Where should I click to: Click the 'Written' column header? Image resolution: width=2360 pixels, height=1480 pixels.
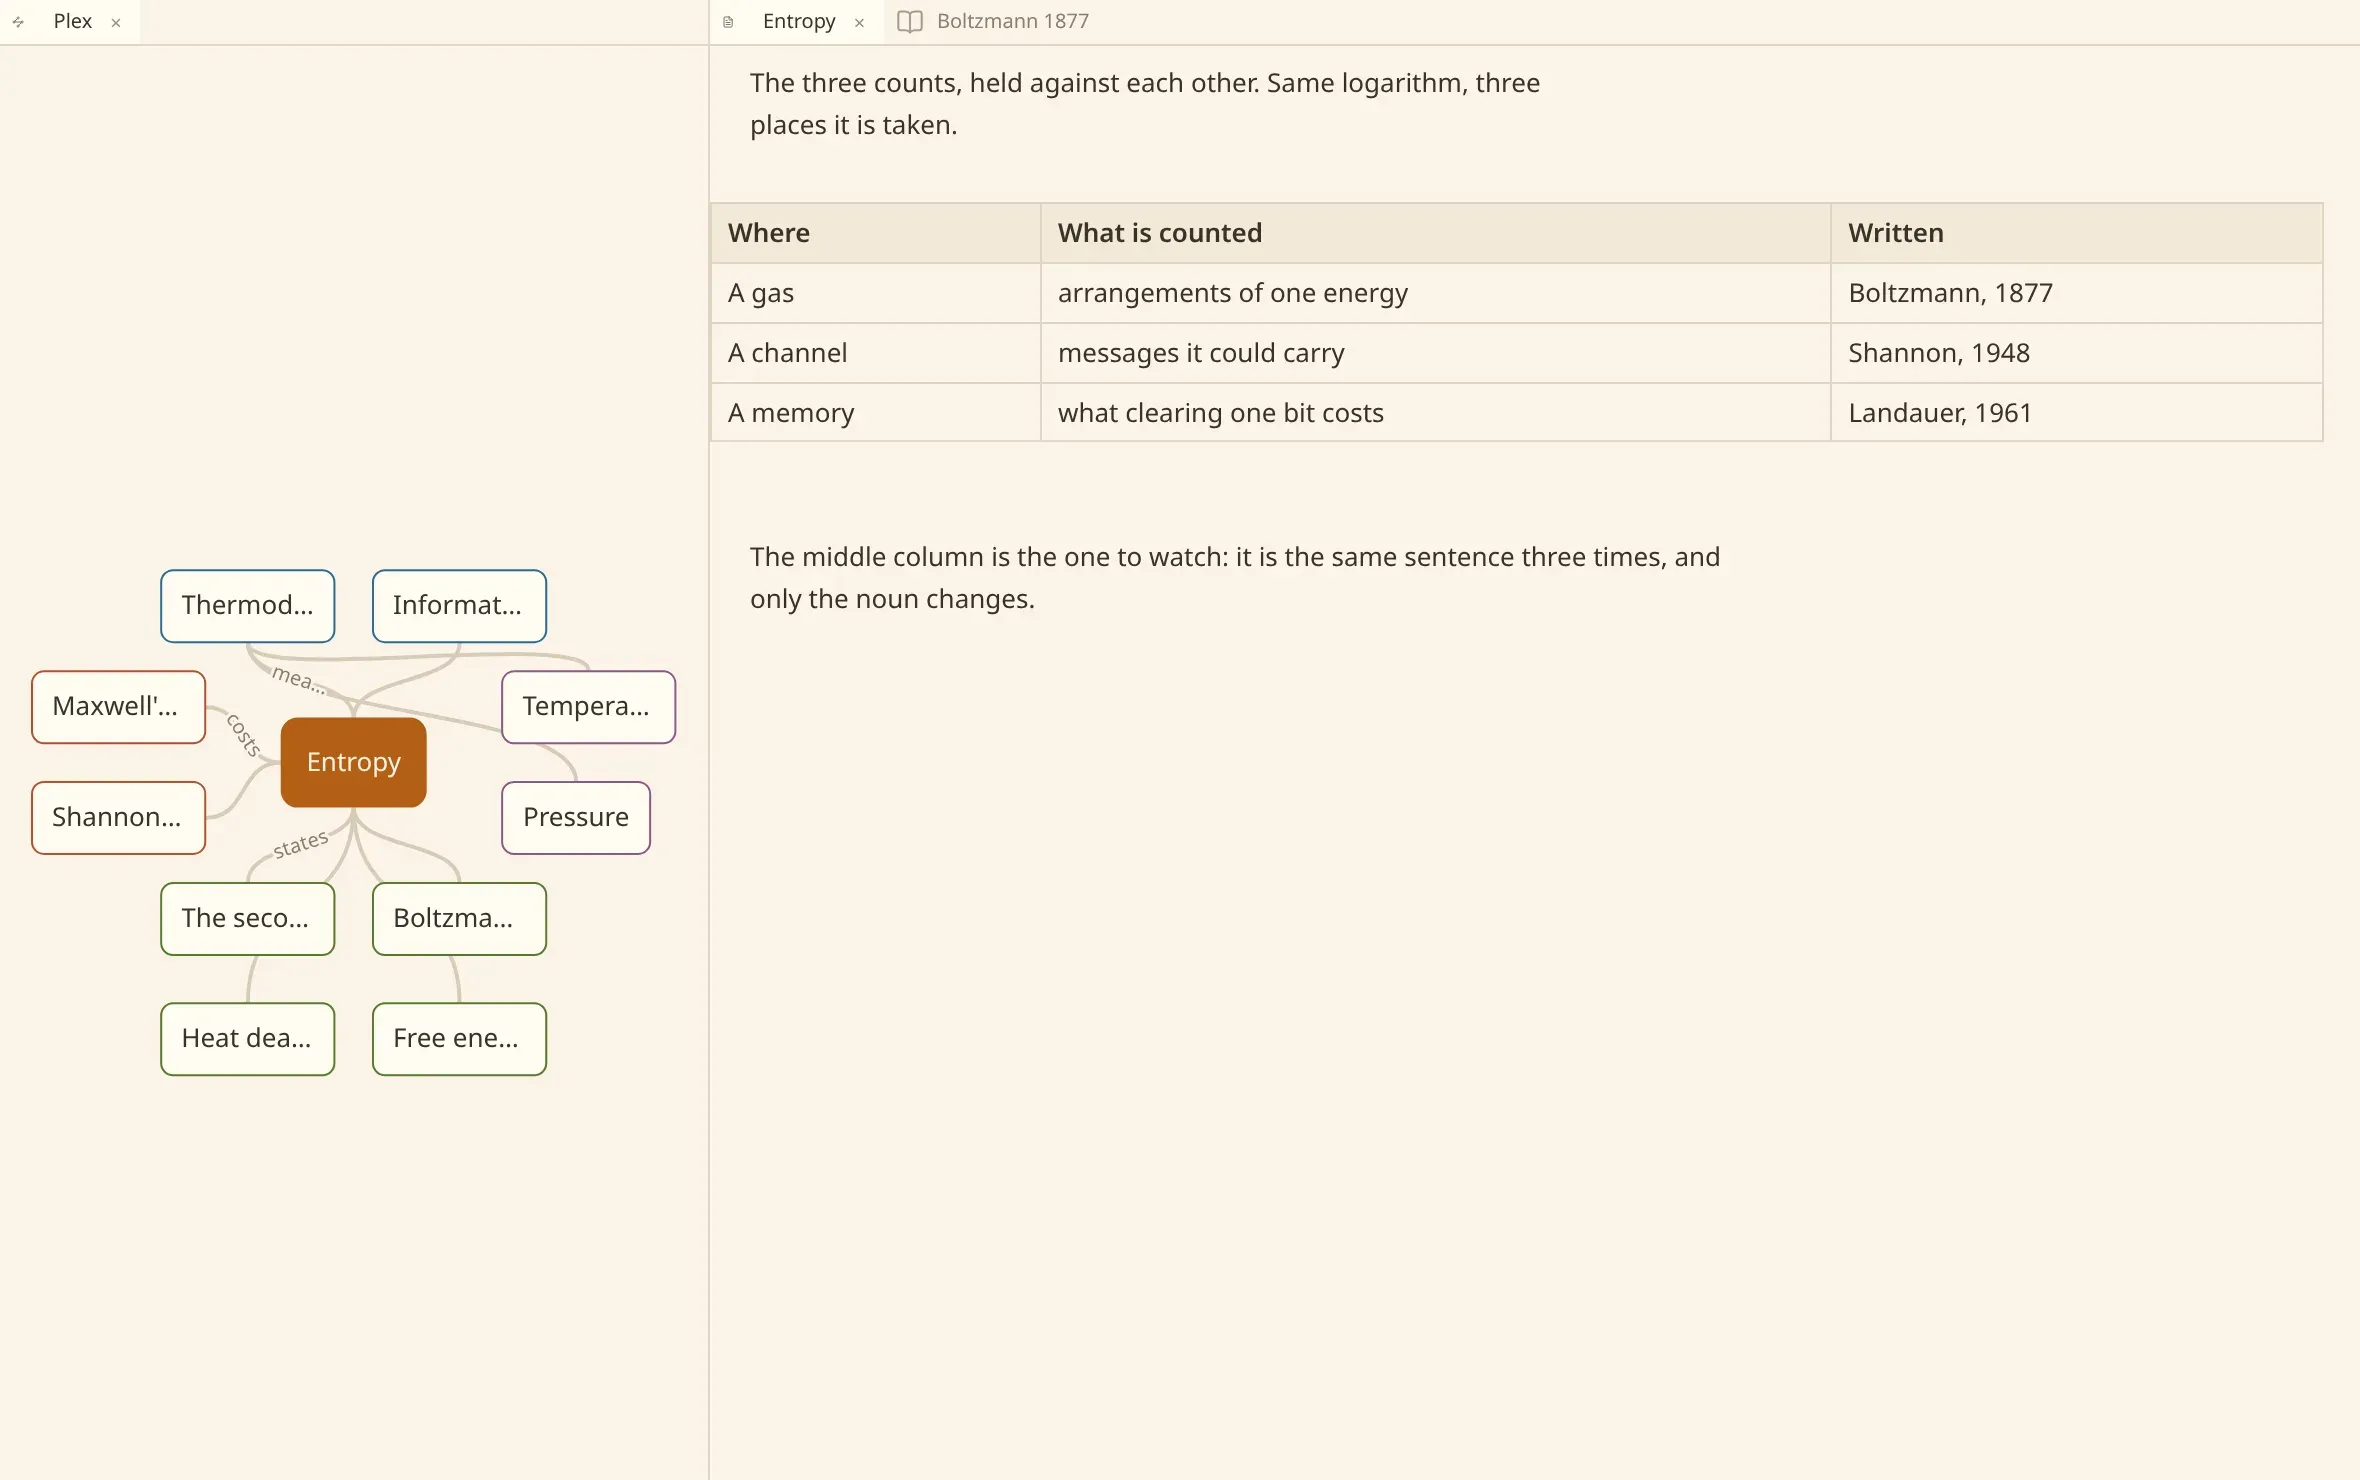click(2076, 233)
